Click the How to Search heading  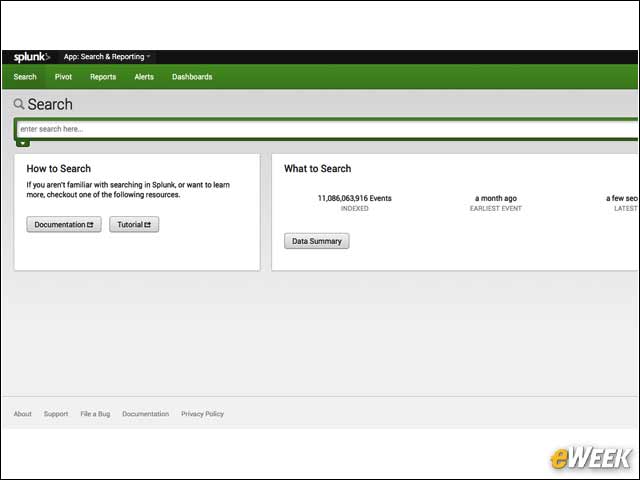tap(59, 169)
